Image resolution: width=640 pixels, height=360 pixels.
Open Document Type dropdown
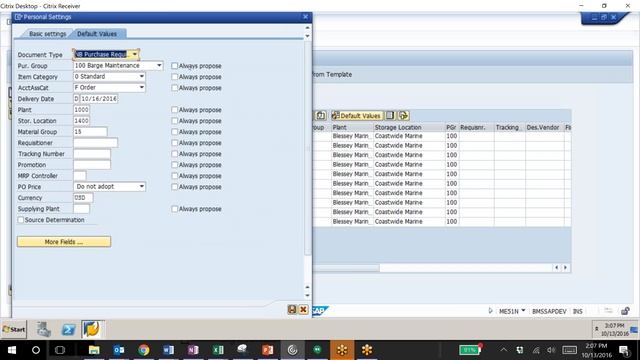pyautogui.click(x=135, y=54)
